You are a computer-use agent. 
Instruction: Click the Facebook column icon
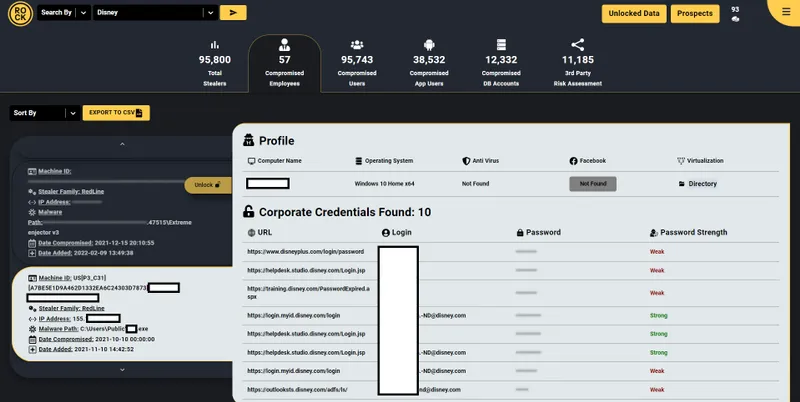click(573, 161)
